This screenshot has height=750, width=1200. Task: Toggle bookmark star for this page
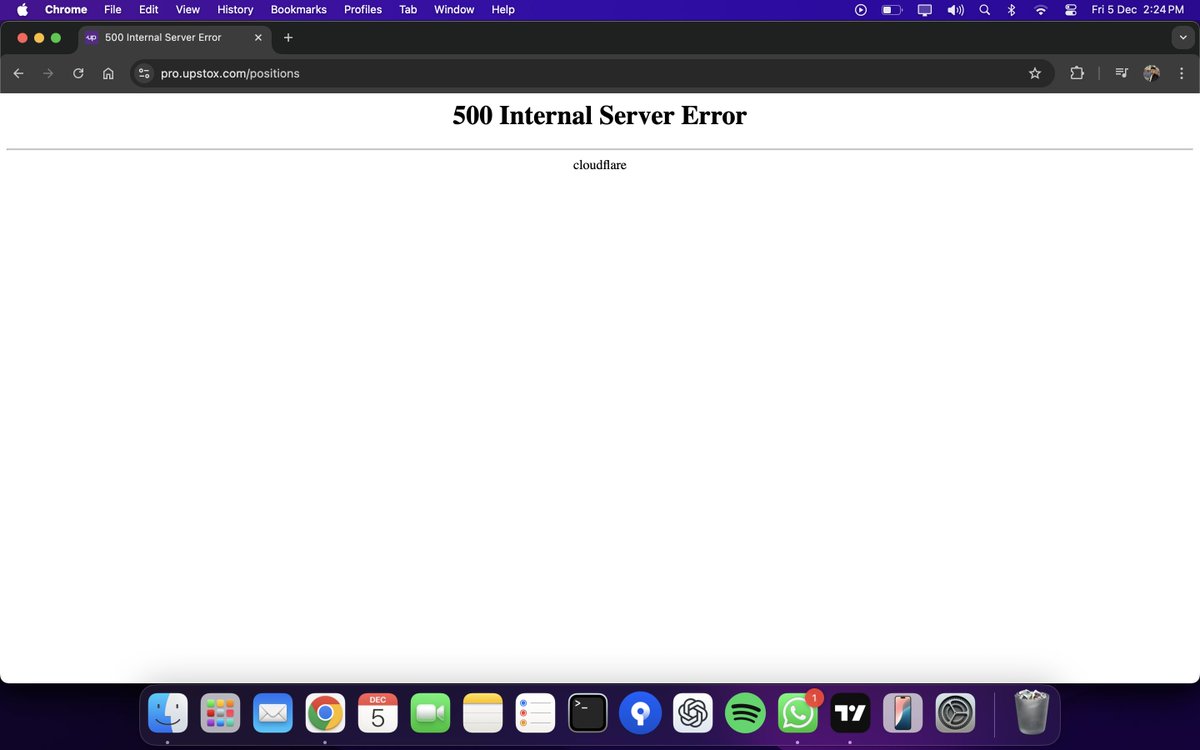[x=1035, y=72]
